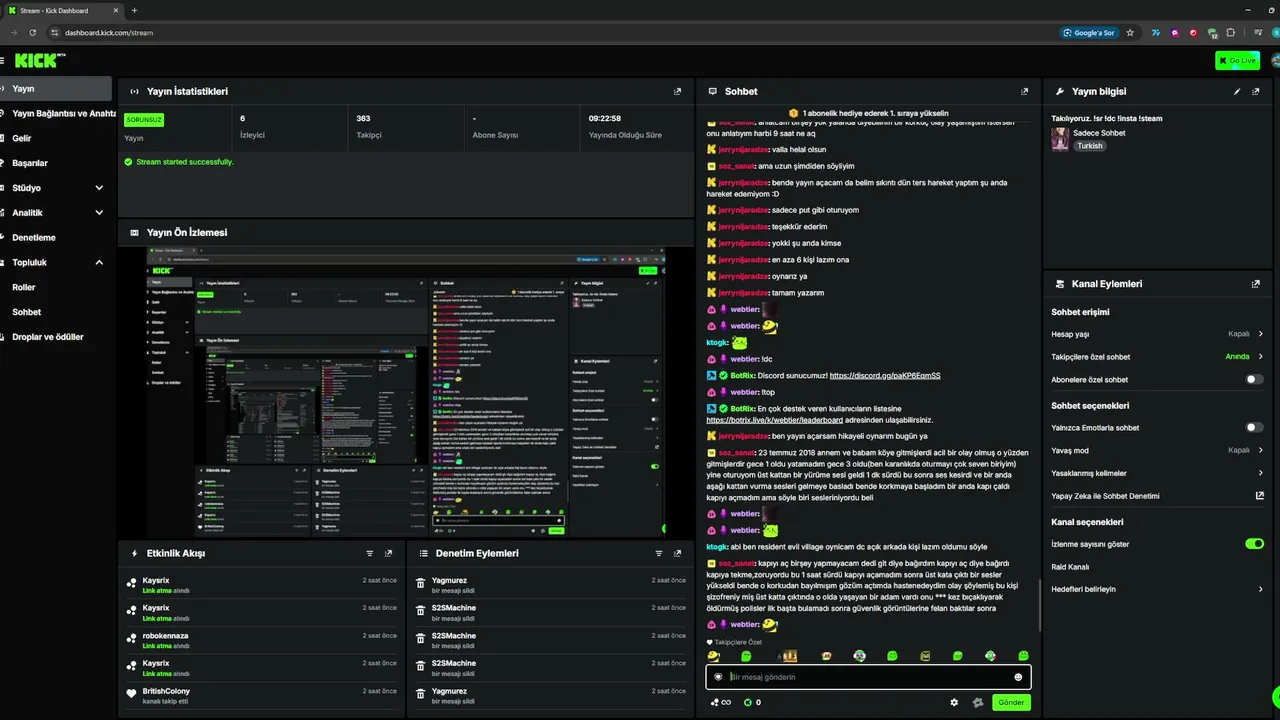Pop out the Denetim Eylemleri panel
The width and height of the screenshot is (1280, 720).
[677, 553]
